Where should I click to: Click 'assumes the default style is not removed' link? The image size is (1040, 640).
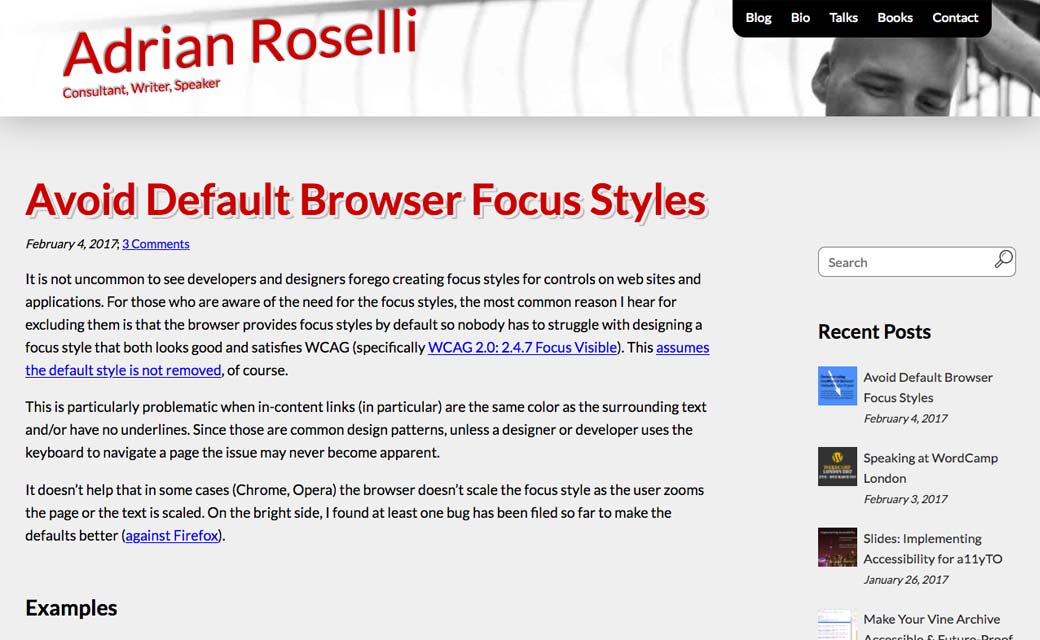tap(123, 370)
